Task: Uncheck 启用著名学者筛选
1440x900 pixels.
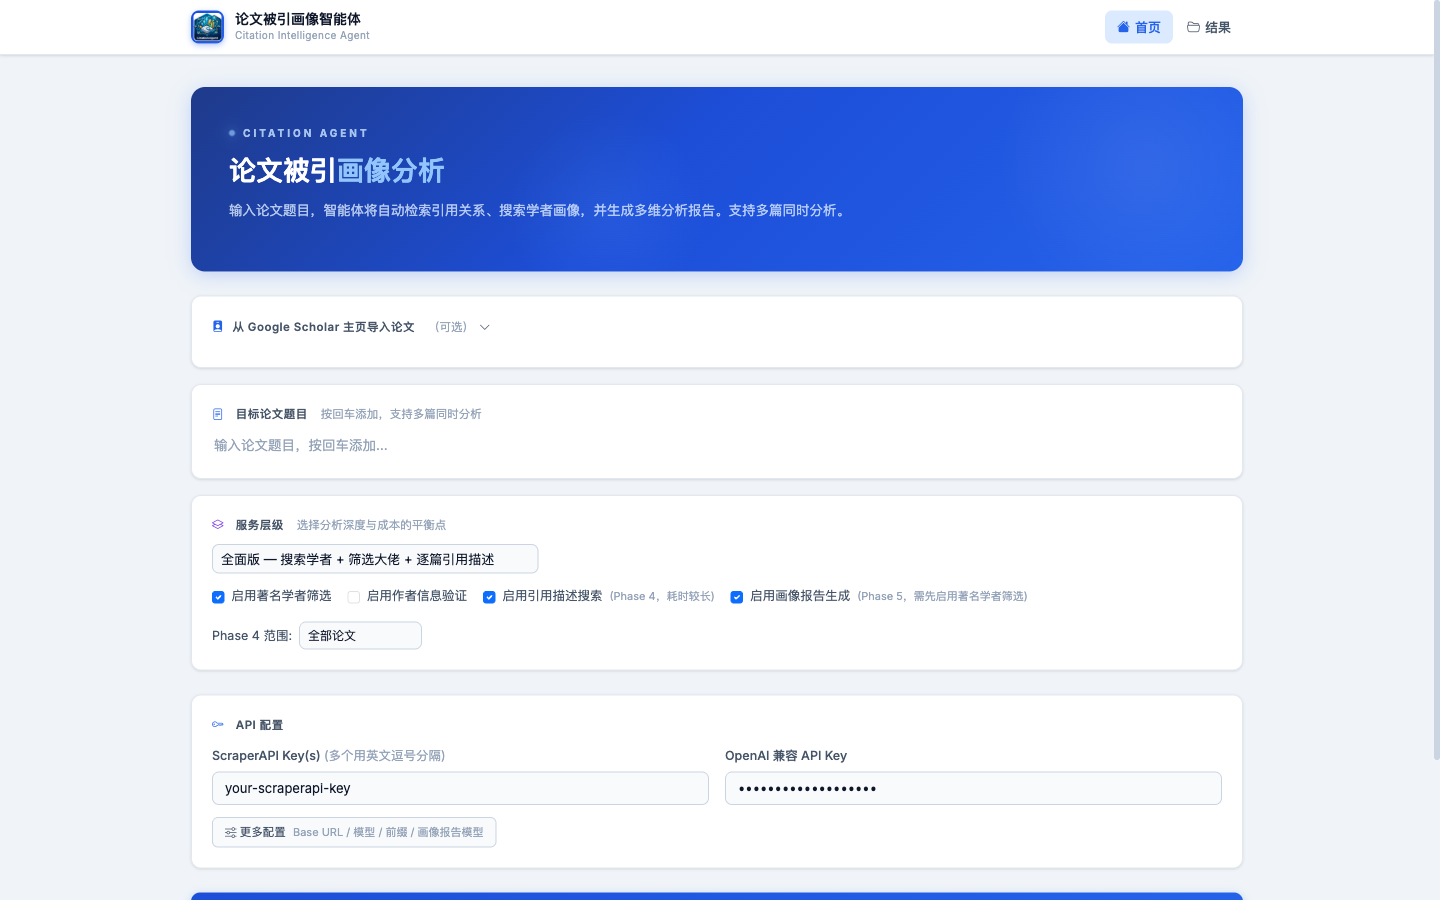Action: coord(218,597)
